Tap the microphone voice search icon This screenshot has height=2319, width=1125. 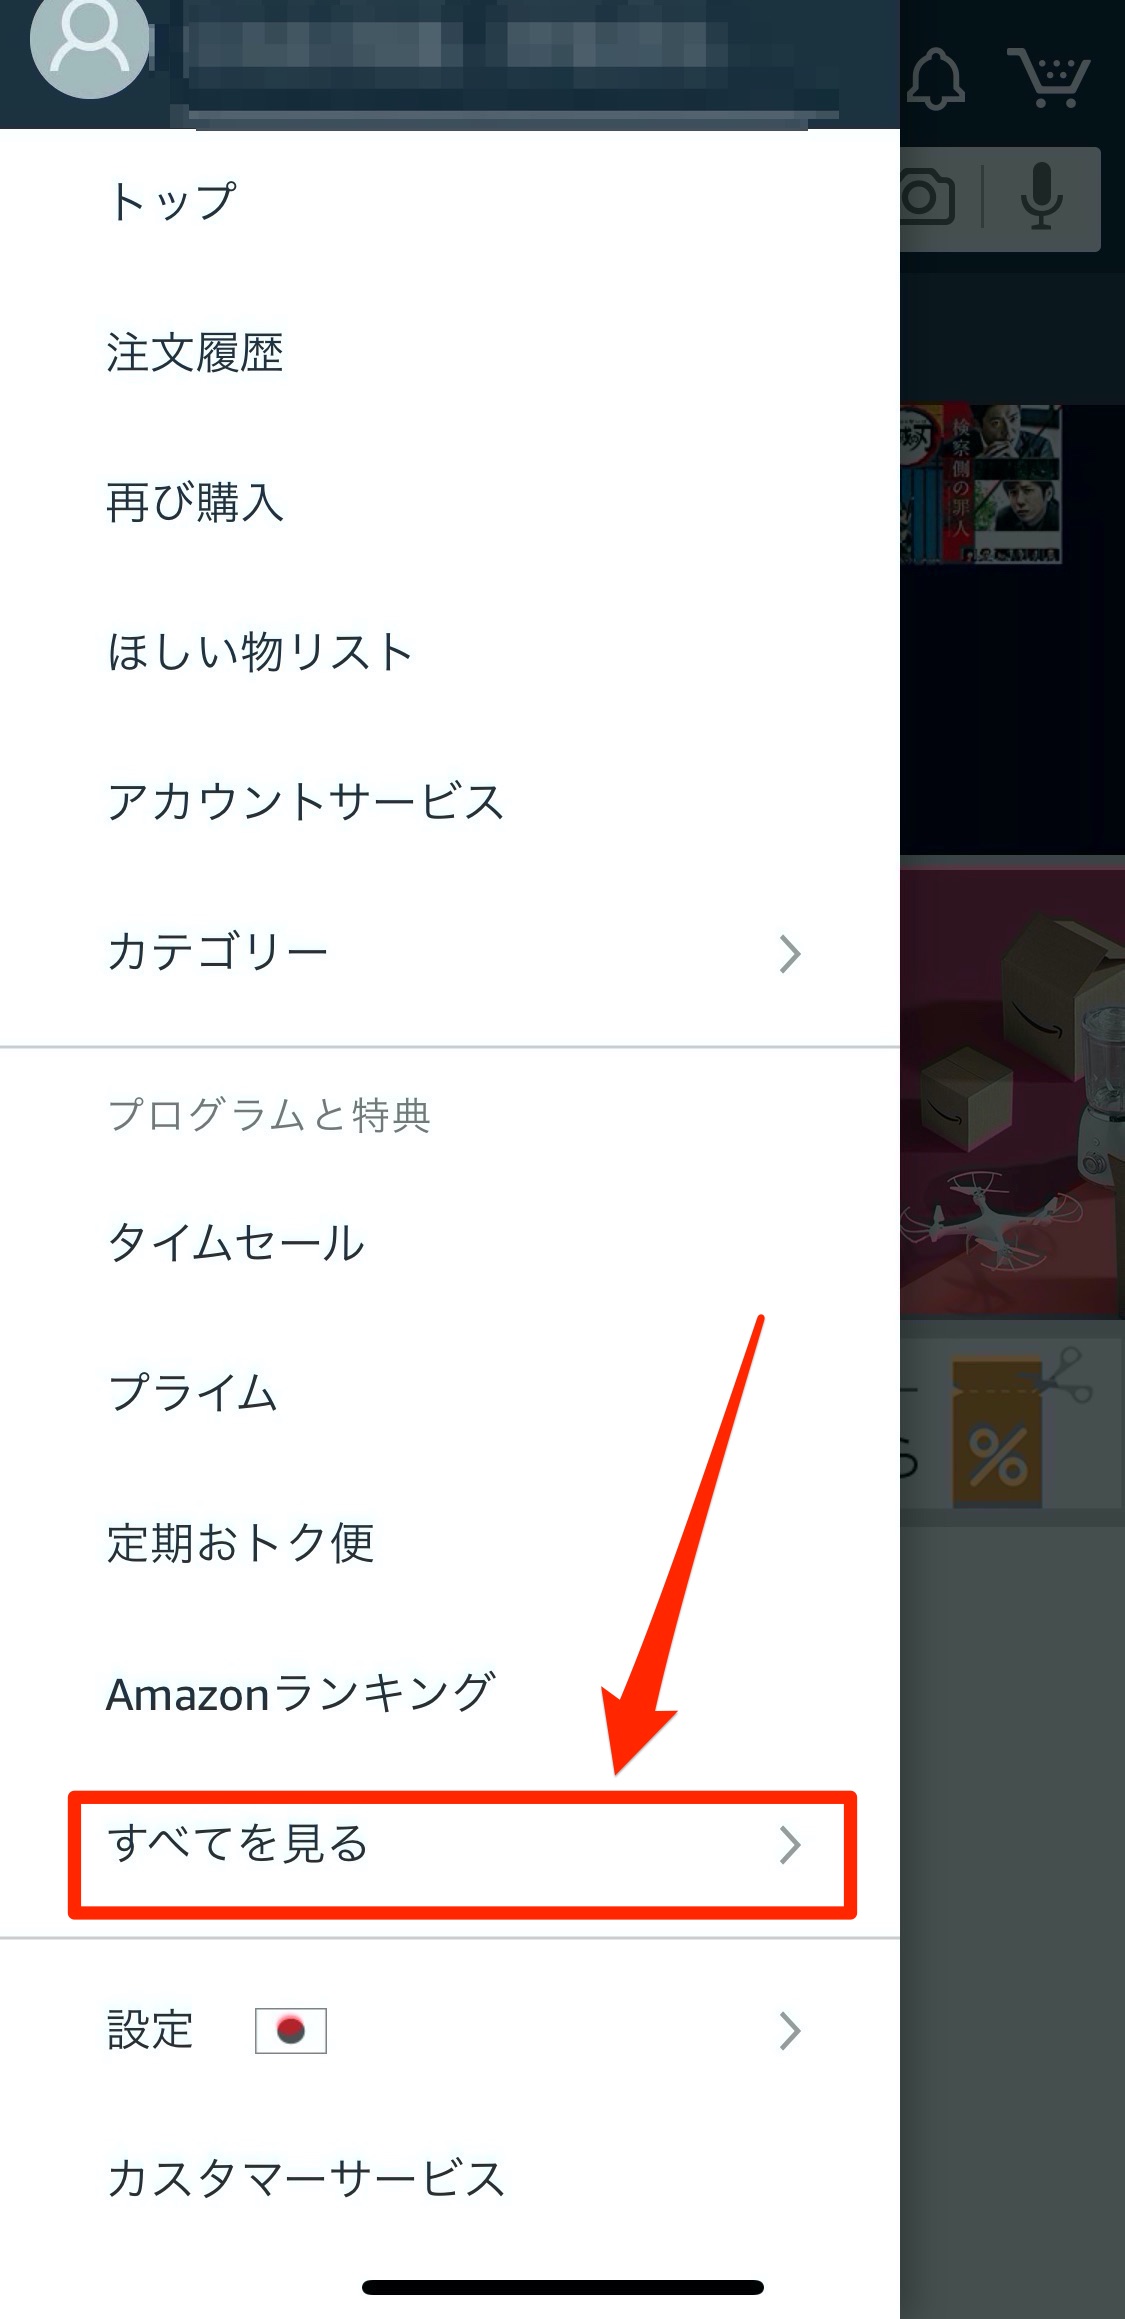[1041, 197]
